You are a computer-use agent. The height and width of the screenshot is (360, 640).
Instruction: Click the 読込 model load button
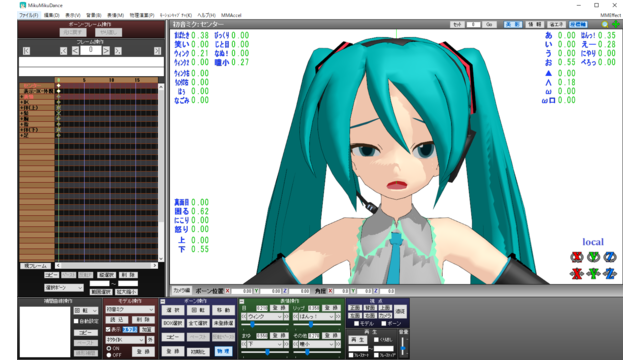(116, 320)
